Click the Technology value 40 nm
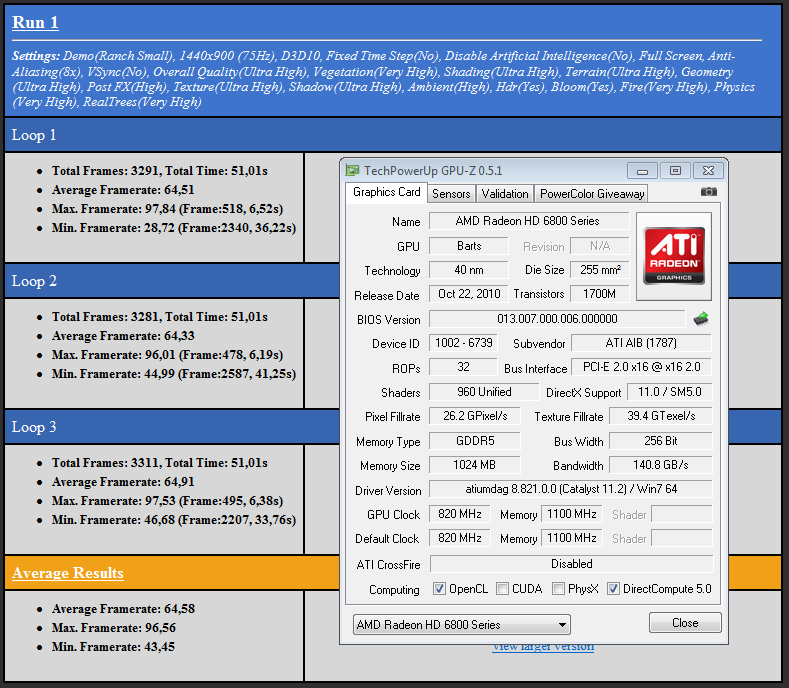The image size is (789, 688). (x=468, y=270)
